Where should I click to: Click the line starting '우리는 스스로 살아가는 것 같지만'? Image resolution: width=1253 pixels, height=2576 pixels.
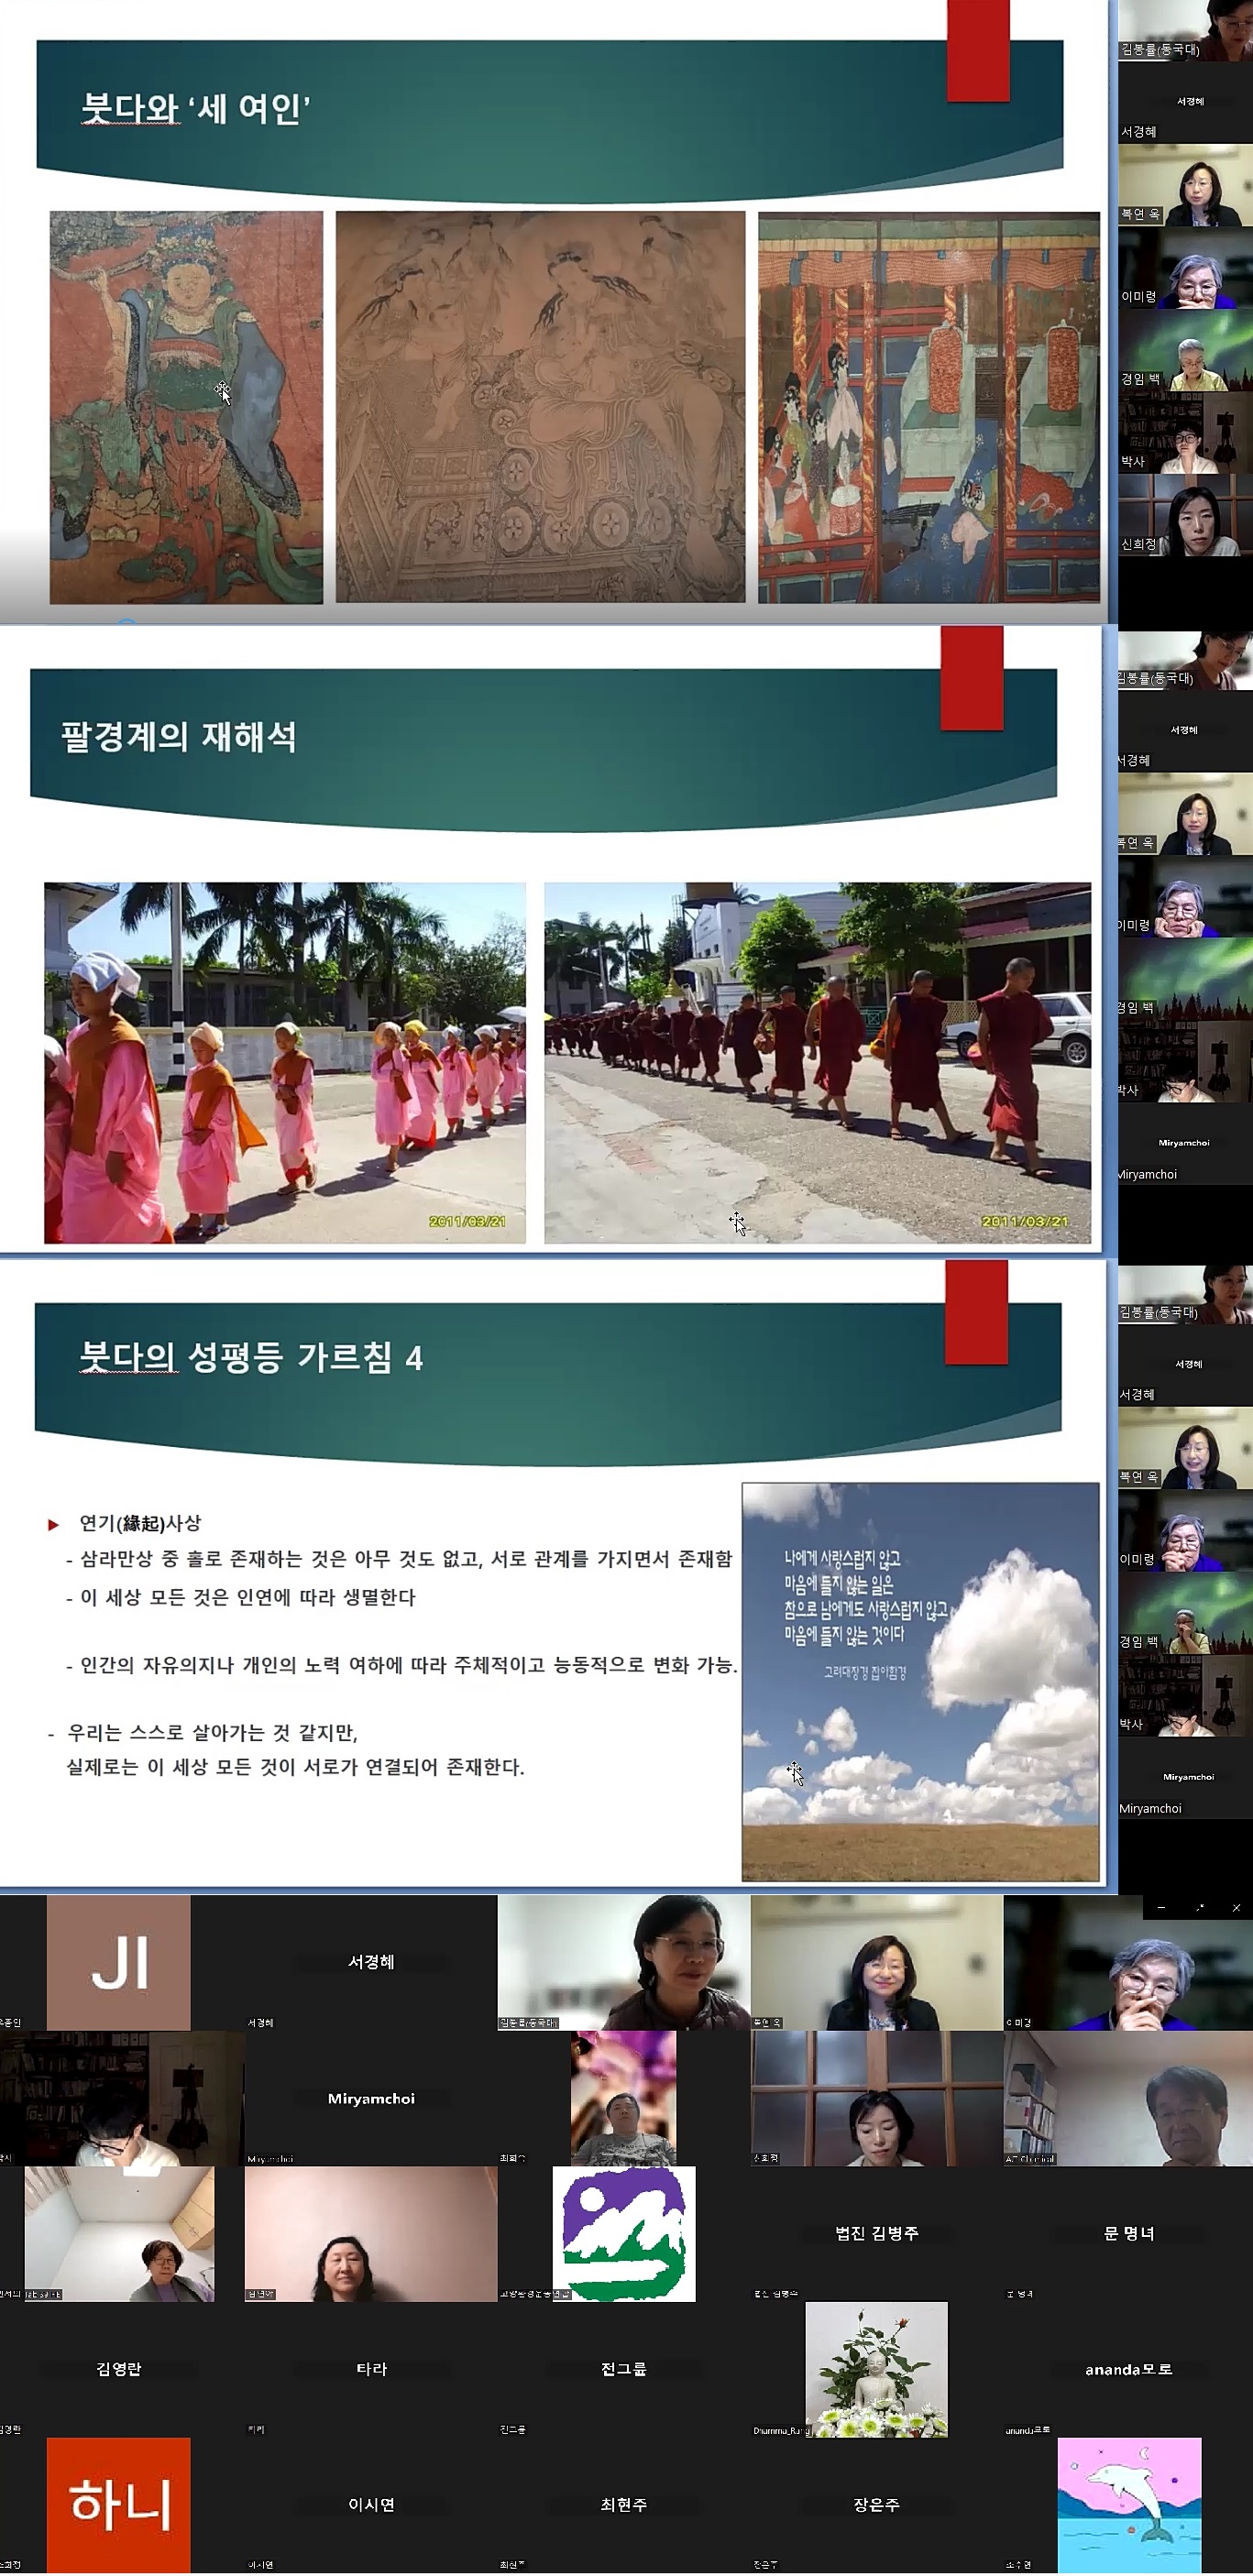[211, 1732]
